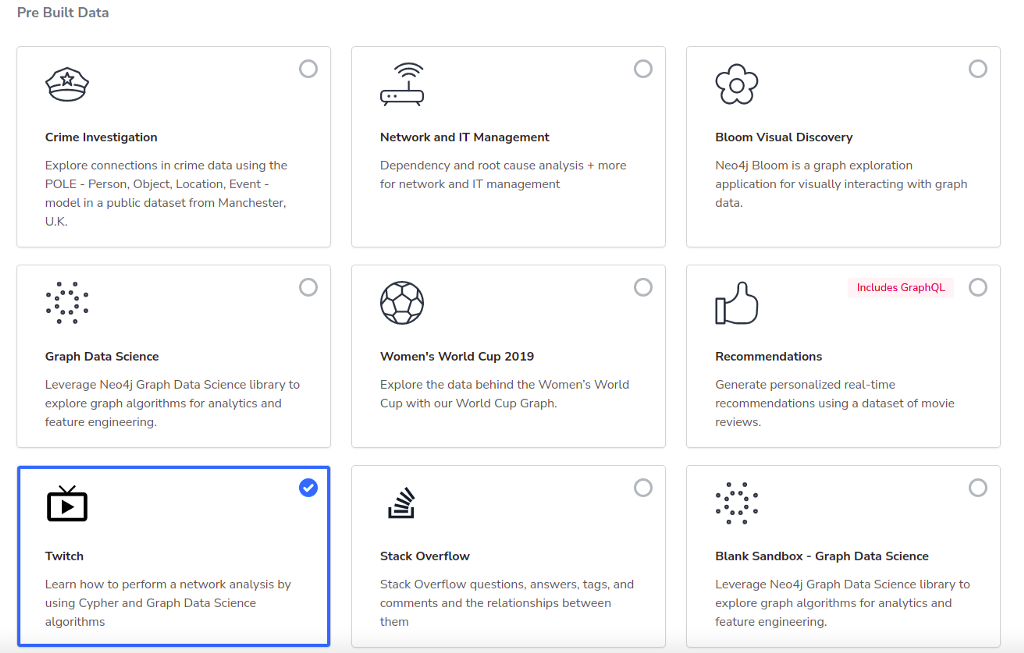Click the Explore the Women's World Cup data description

click(504, 394)
